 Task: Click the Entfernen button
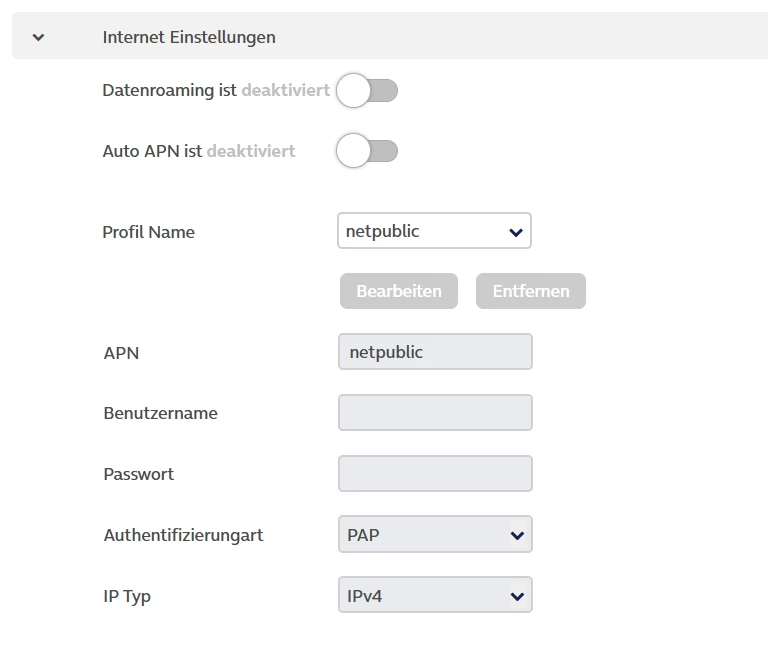(x=530, y=291)
